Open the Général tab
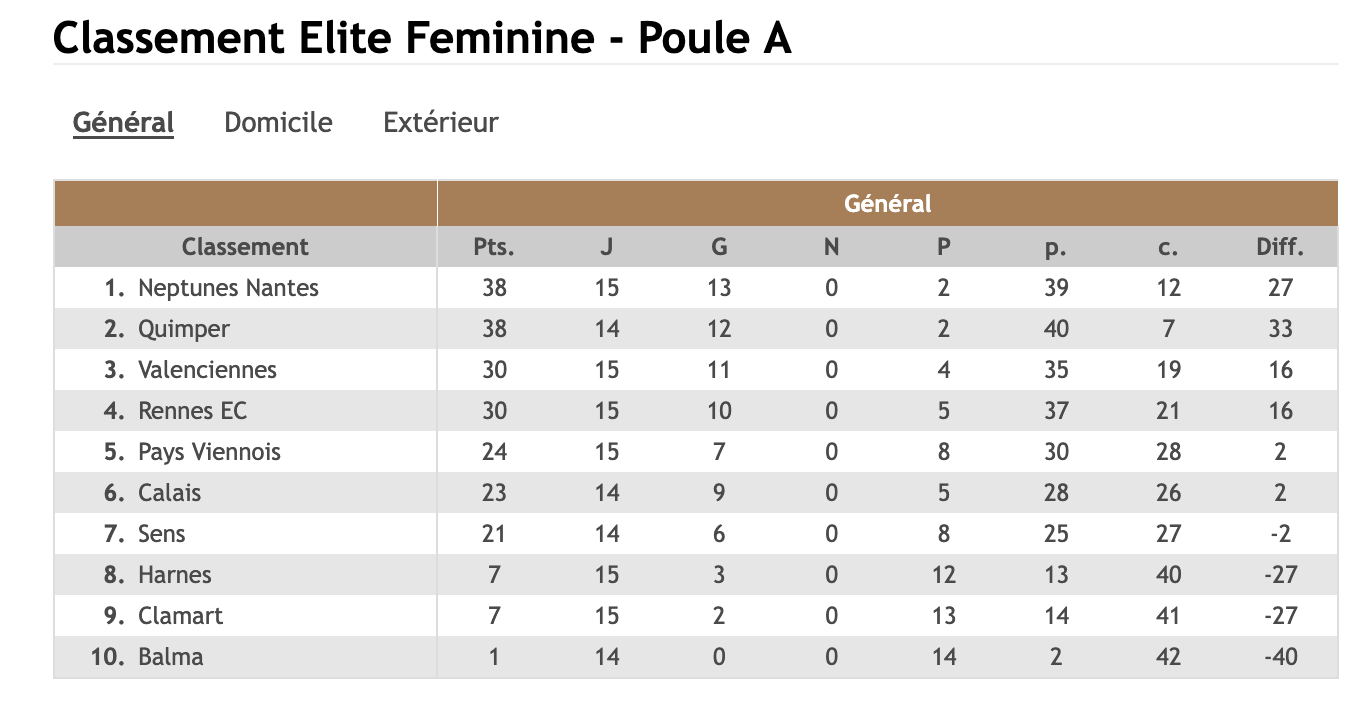Screen dimensions: 1354x704 pyautogui.click(x=123, y=123)
